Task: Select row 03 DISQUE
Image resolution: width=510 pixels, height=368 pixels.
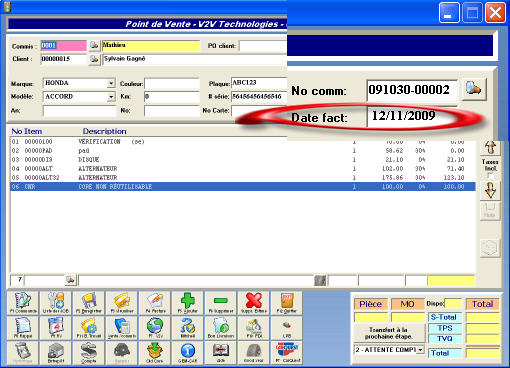Action: pyautogui.click(x=243, y=160)
